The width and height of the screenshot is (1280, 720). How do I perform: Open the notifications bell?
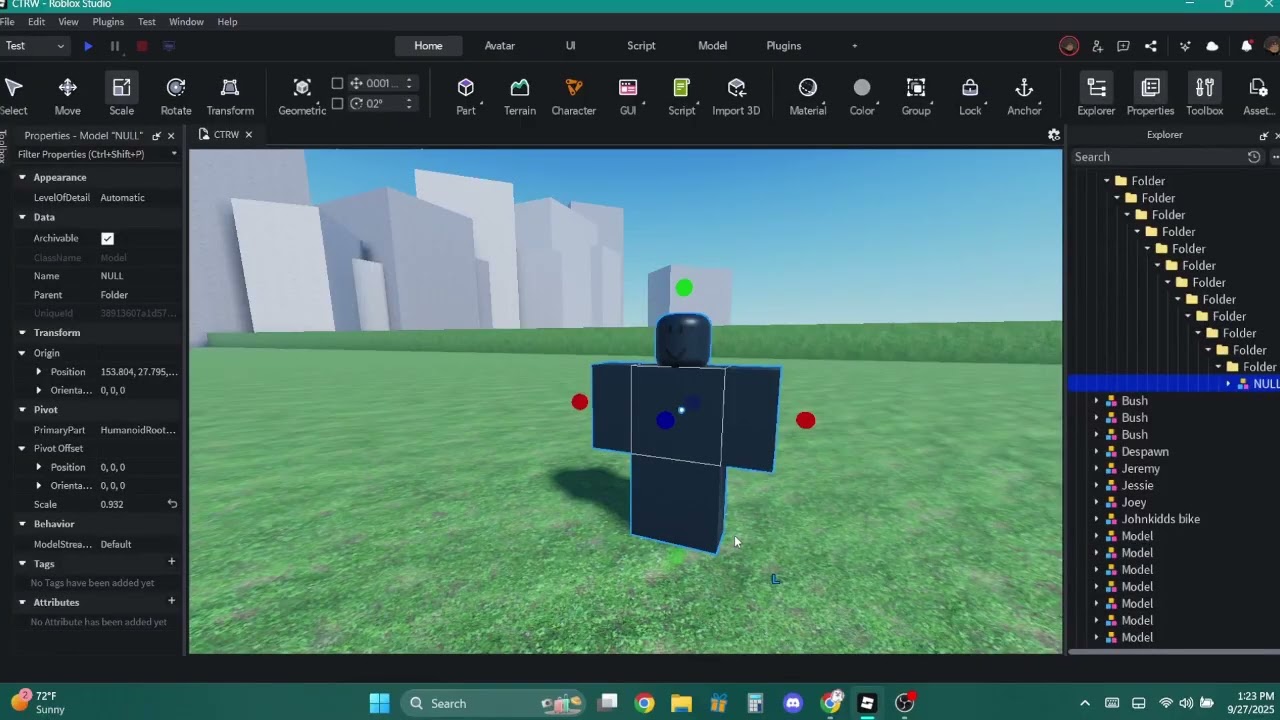tap(1246, 46)
